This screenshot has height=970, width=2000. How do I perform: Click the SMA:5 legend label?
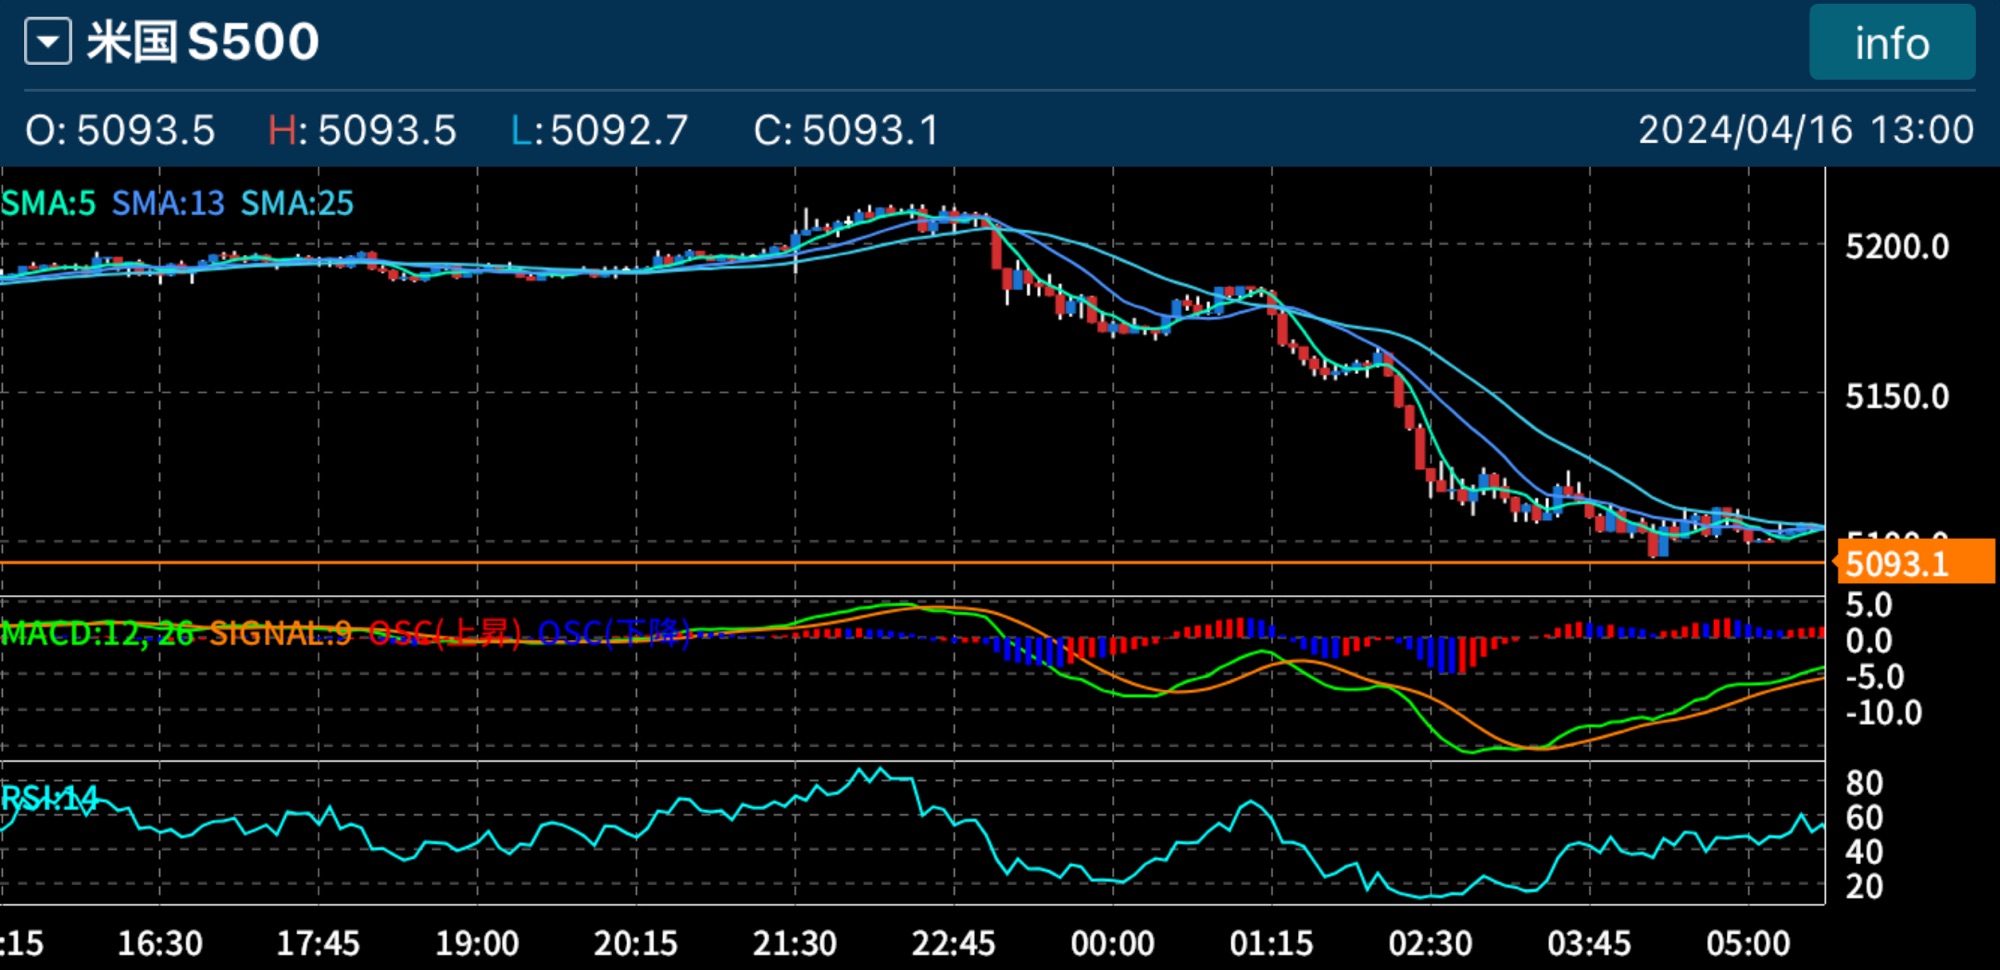pos(48,204)
